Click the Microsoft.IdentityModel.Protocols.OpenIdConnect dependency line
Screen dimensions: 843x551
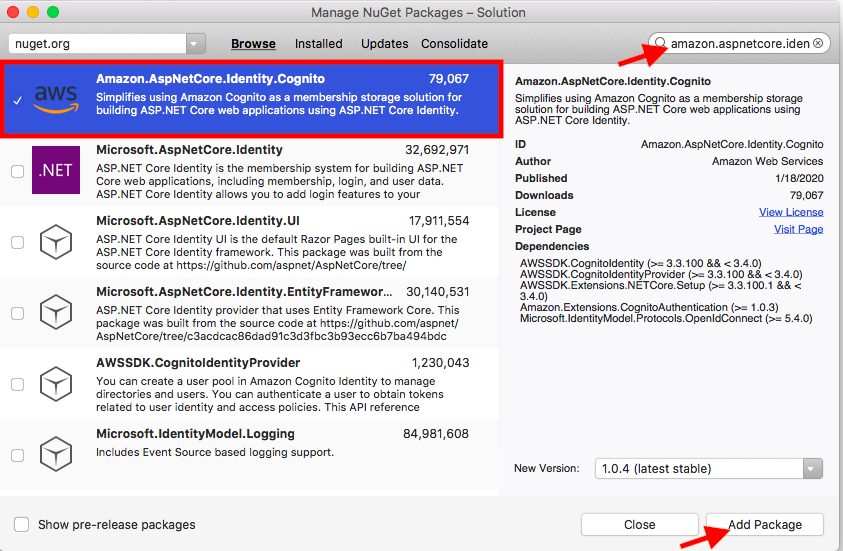[666, 318]
